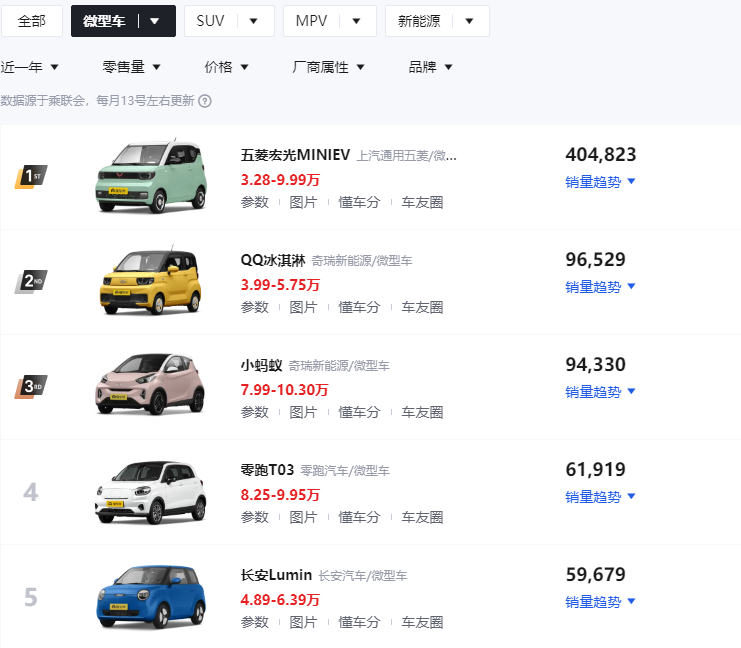The height and width of the screenshot is (648, 741).
Task: Click the 61,919 sales figure
Action: (x=595, y=469)
